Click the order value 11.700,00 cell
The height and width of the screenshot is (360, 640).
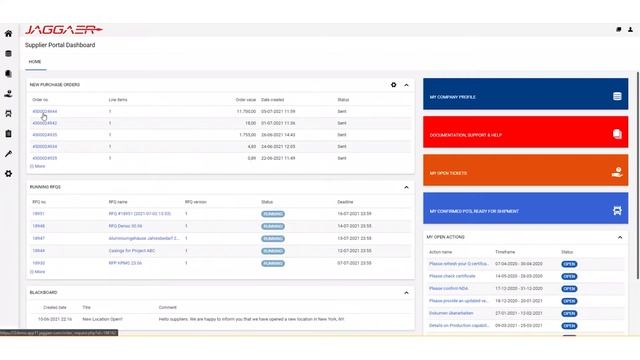coord(246,111)
